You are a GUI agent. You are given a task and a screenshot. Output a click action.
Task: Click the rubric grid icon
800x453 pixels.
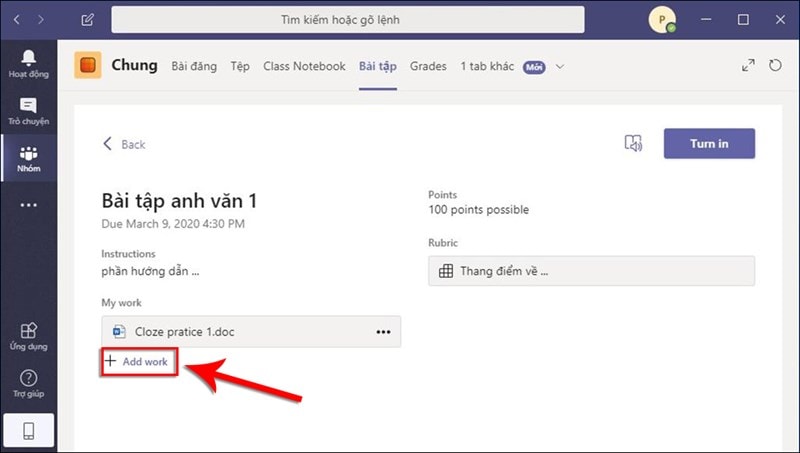click(446, 271)
